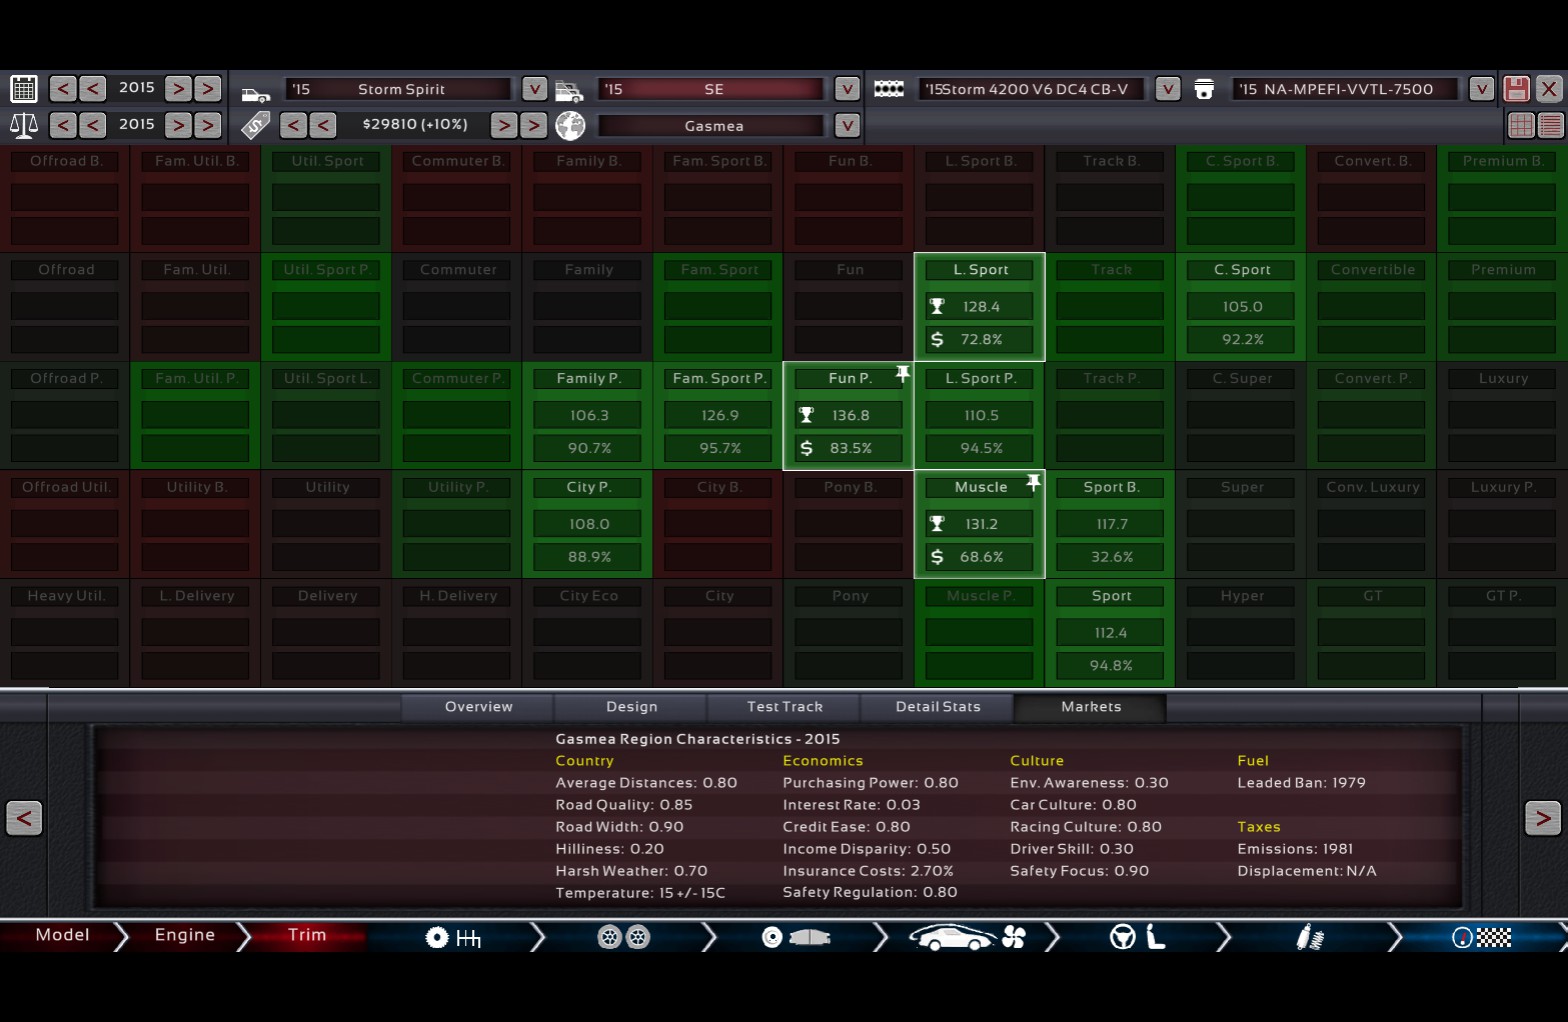
Task: Switch to grid view of markets
Action: 1521,125
